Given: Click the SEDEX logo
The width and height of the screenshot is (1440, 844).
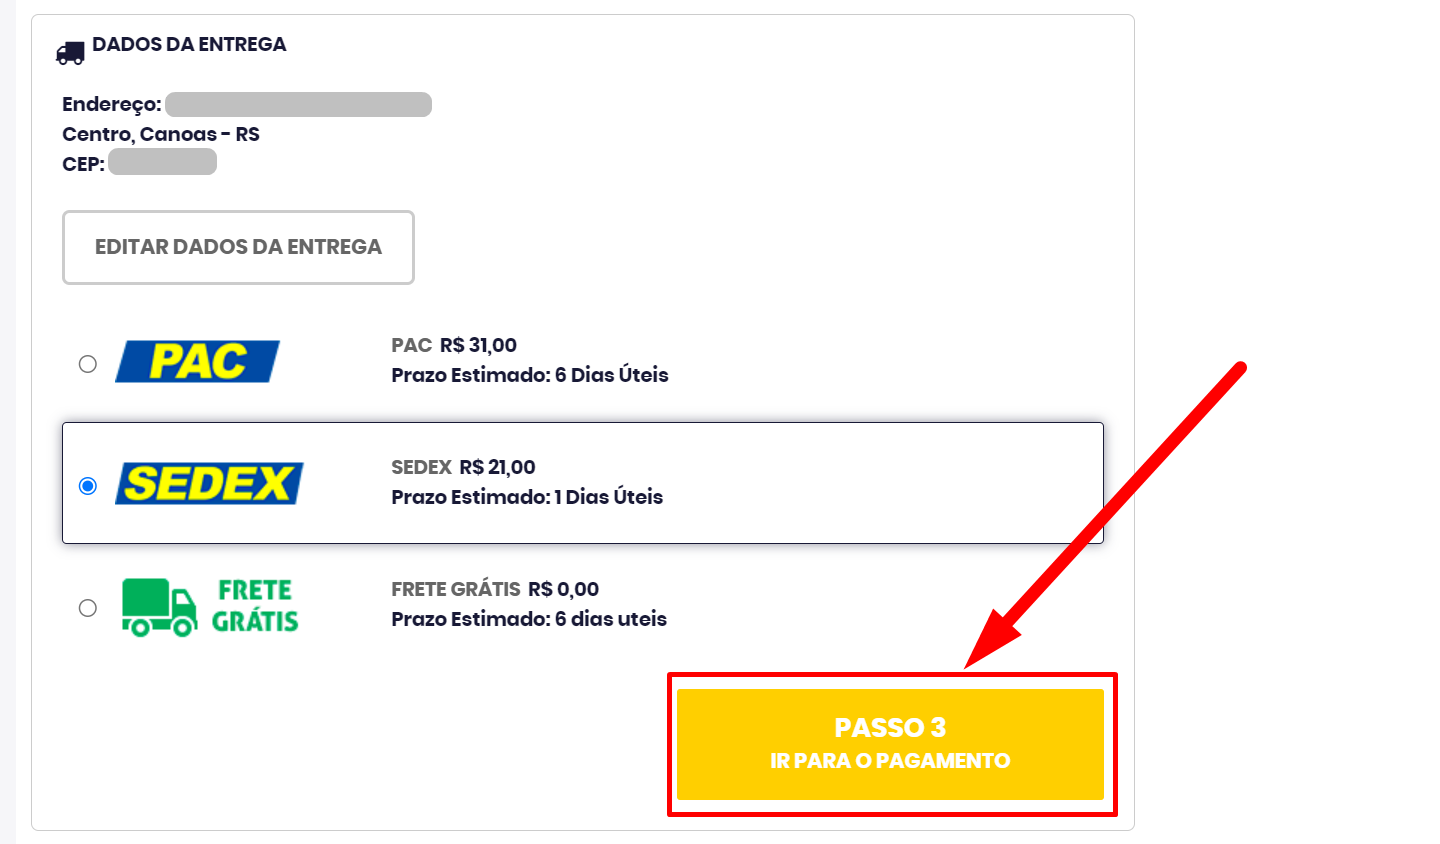Looking at the screenshot, I should tap(209, 483).
